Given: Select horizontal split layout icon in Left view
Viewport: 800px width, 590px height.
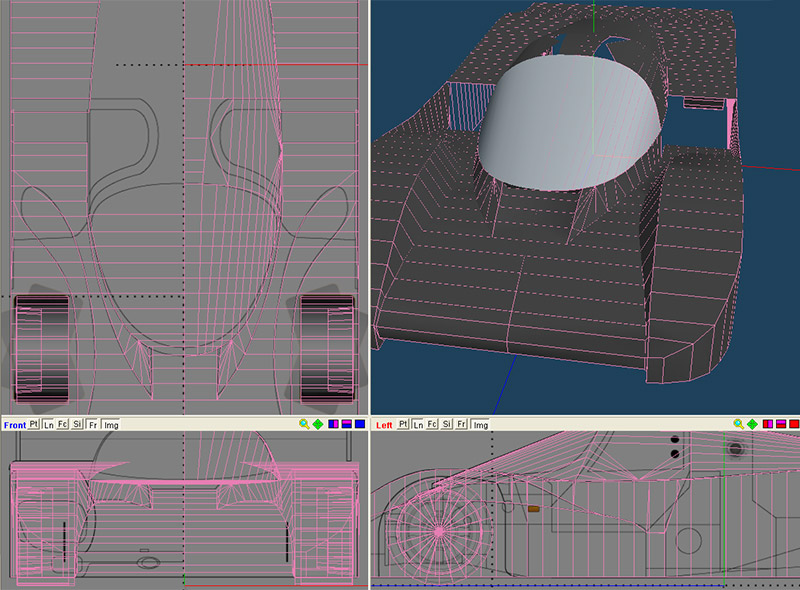Looking at the screenshot, I should (x=780, y=425).
